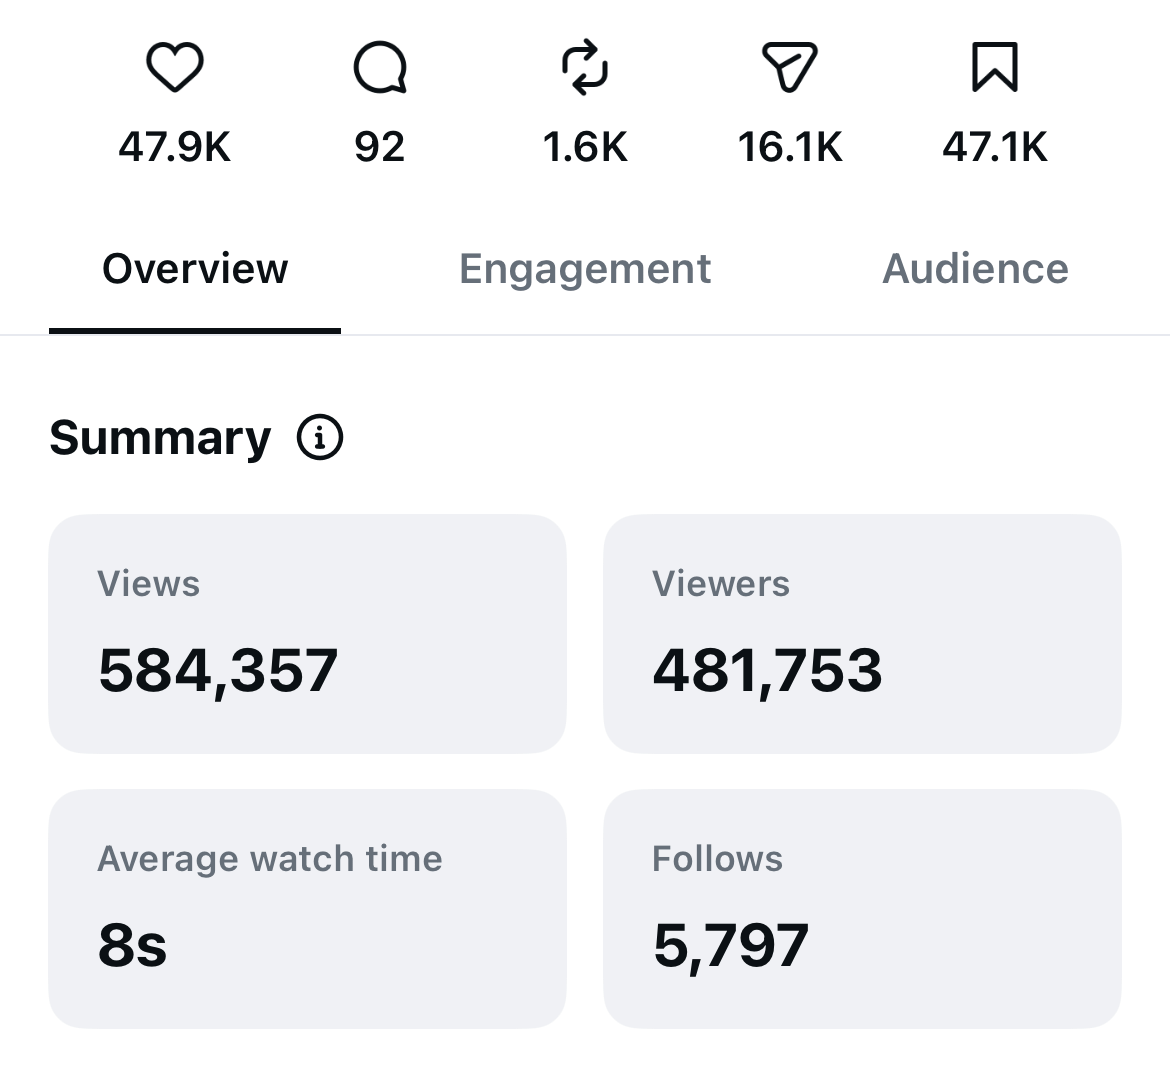Switch to the Engagement tab
The height and width of the screenshot is (1088, 1170).
[x=585, y=269]
